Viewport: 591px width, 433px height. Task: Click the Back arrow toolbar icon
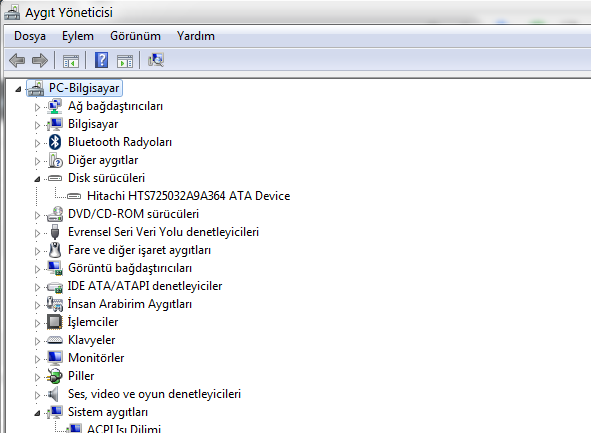point(17,60)
